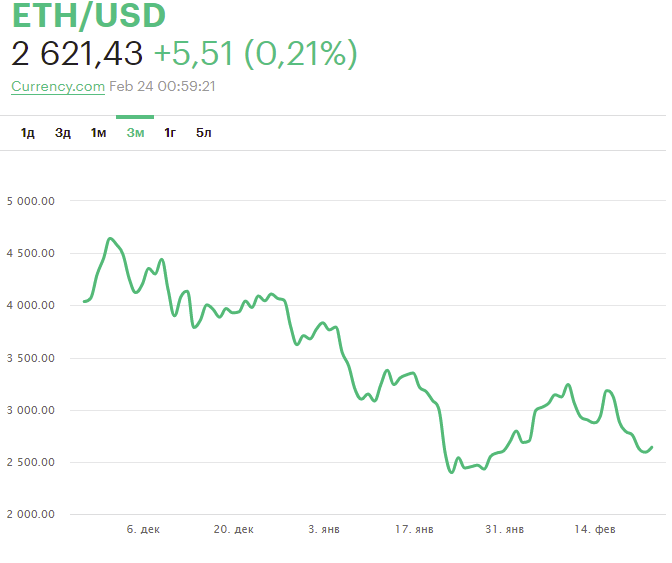672x563 pixels.
Task: Click the 14. фев date marker
Action: (x=597, y=529)
